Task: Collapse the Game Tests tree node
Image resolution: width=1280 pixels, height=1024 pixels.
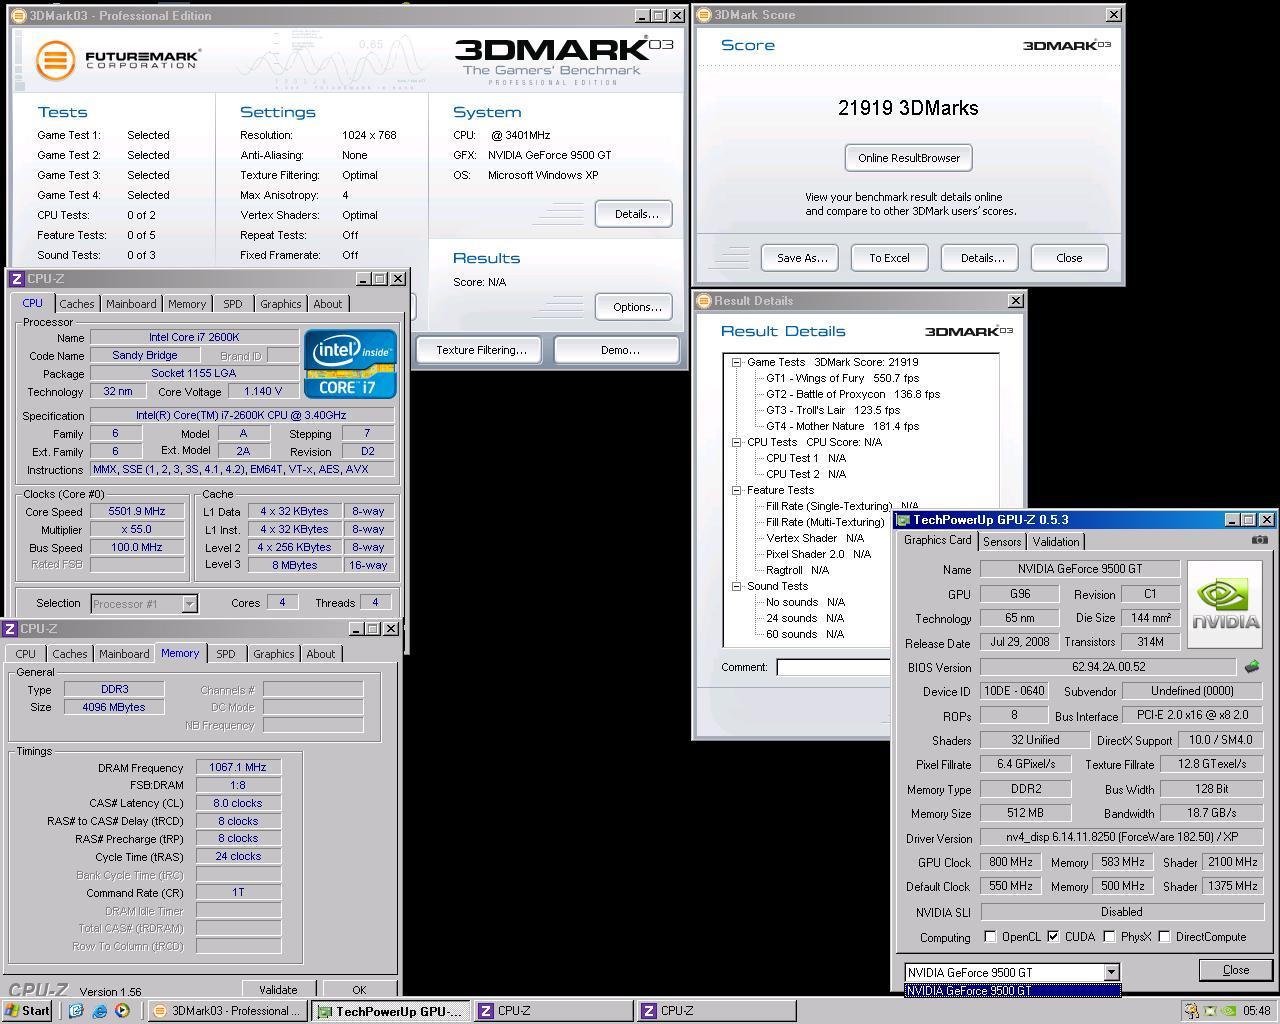Action: (x=736, y=362)
